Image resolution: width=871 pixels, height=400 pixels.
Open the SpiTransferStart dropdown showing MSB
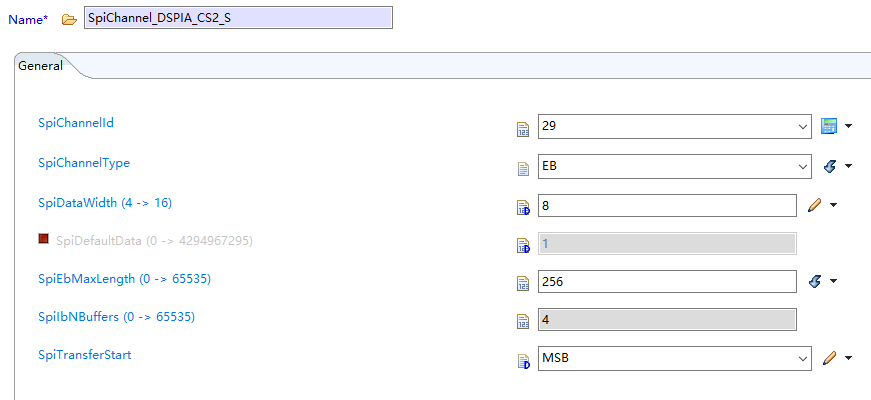coord(803,358)
